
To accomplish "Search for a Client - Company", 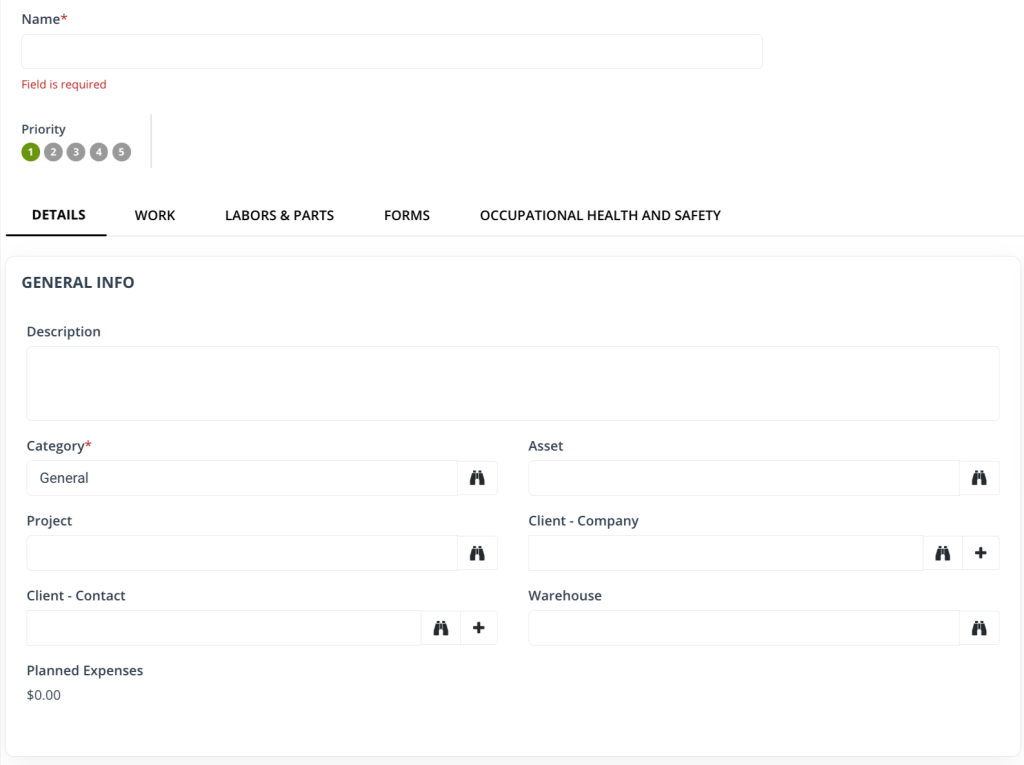I will click(x=941, y=553).
